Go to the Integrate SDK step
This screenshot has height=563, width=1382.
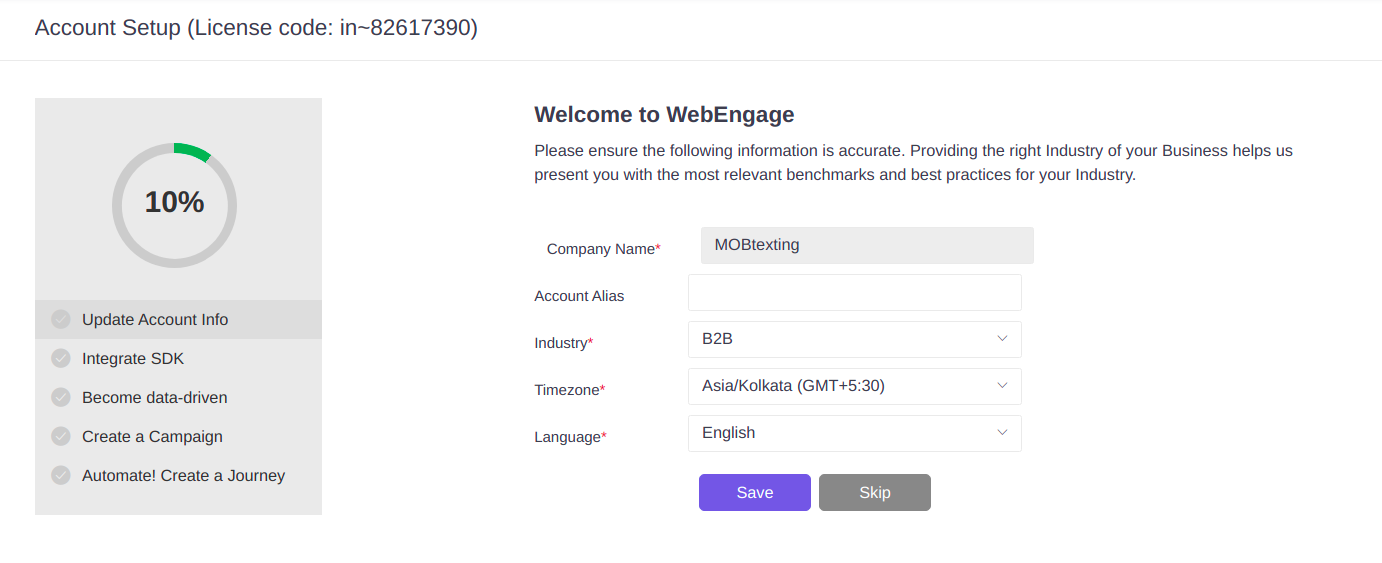pos(178,358)
